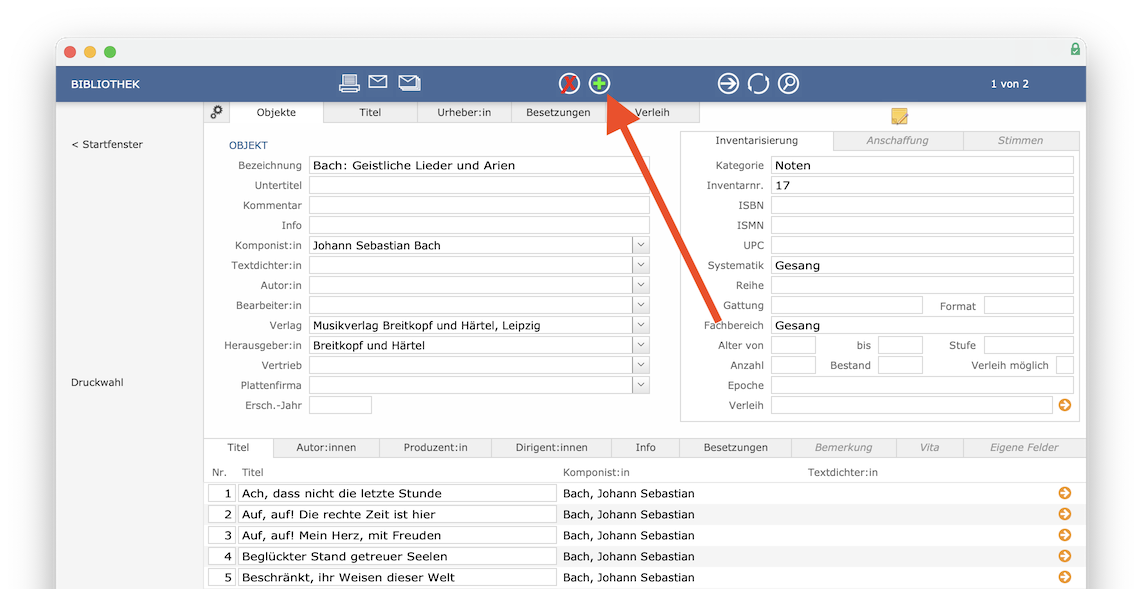1142x589 pixels.
Task: Click the Epoche input field
Action: [x=922, y=385]
